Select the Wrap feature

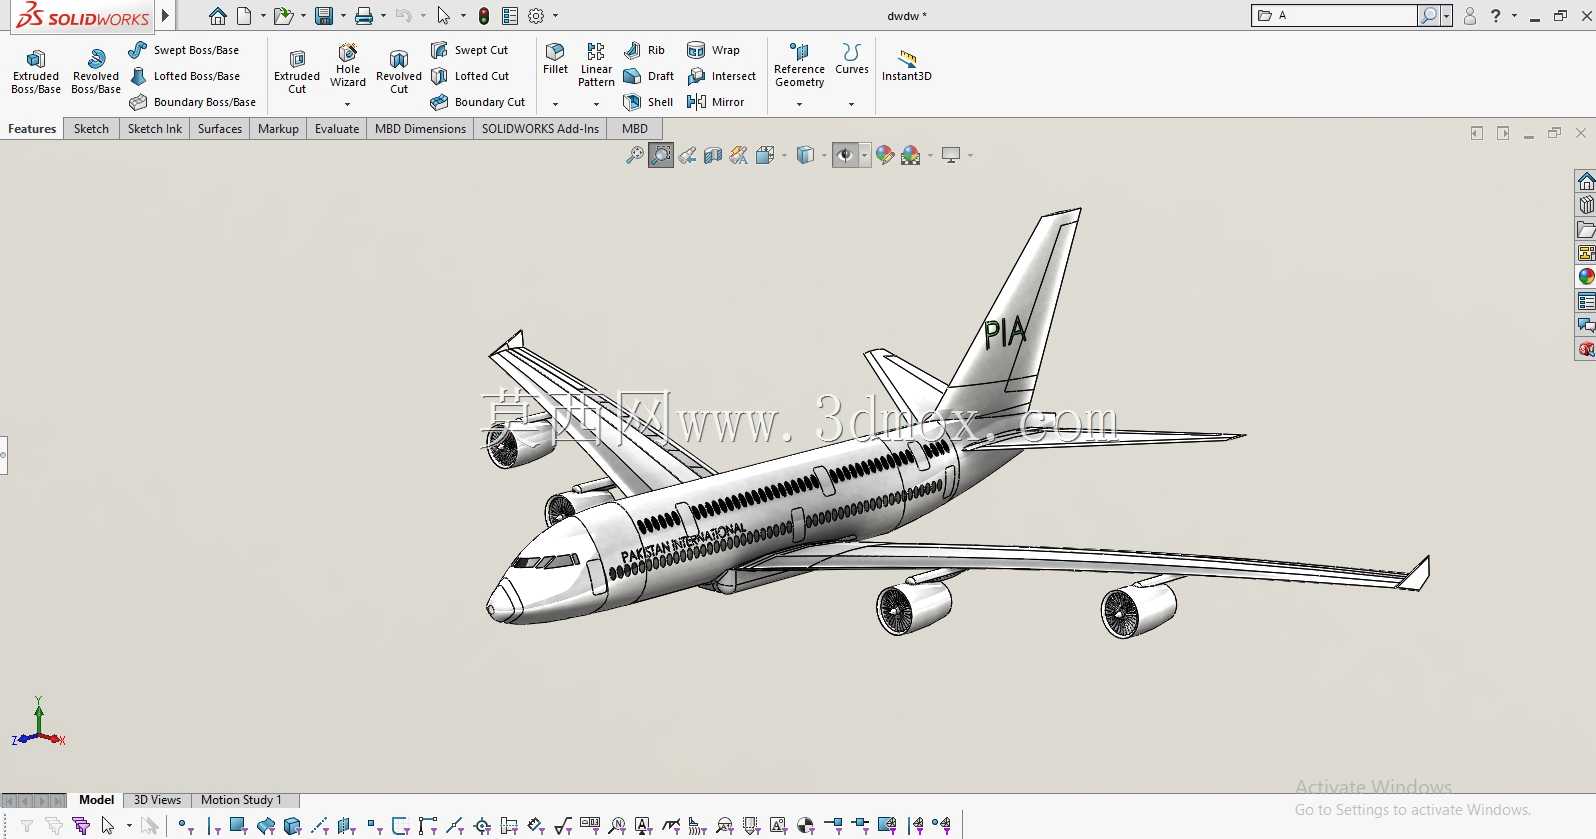713,50
